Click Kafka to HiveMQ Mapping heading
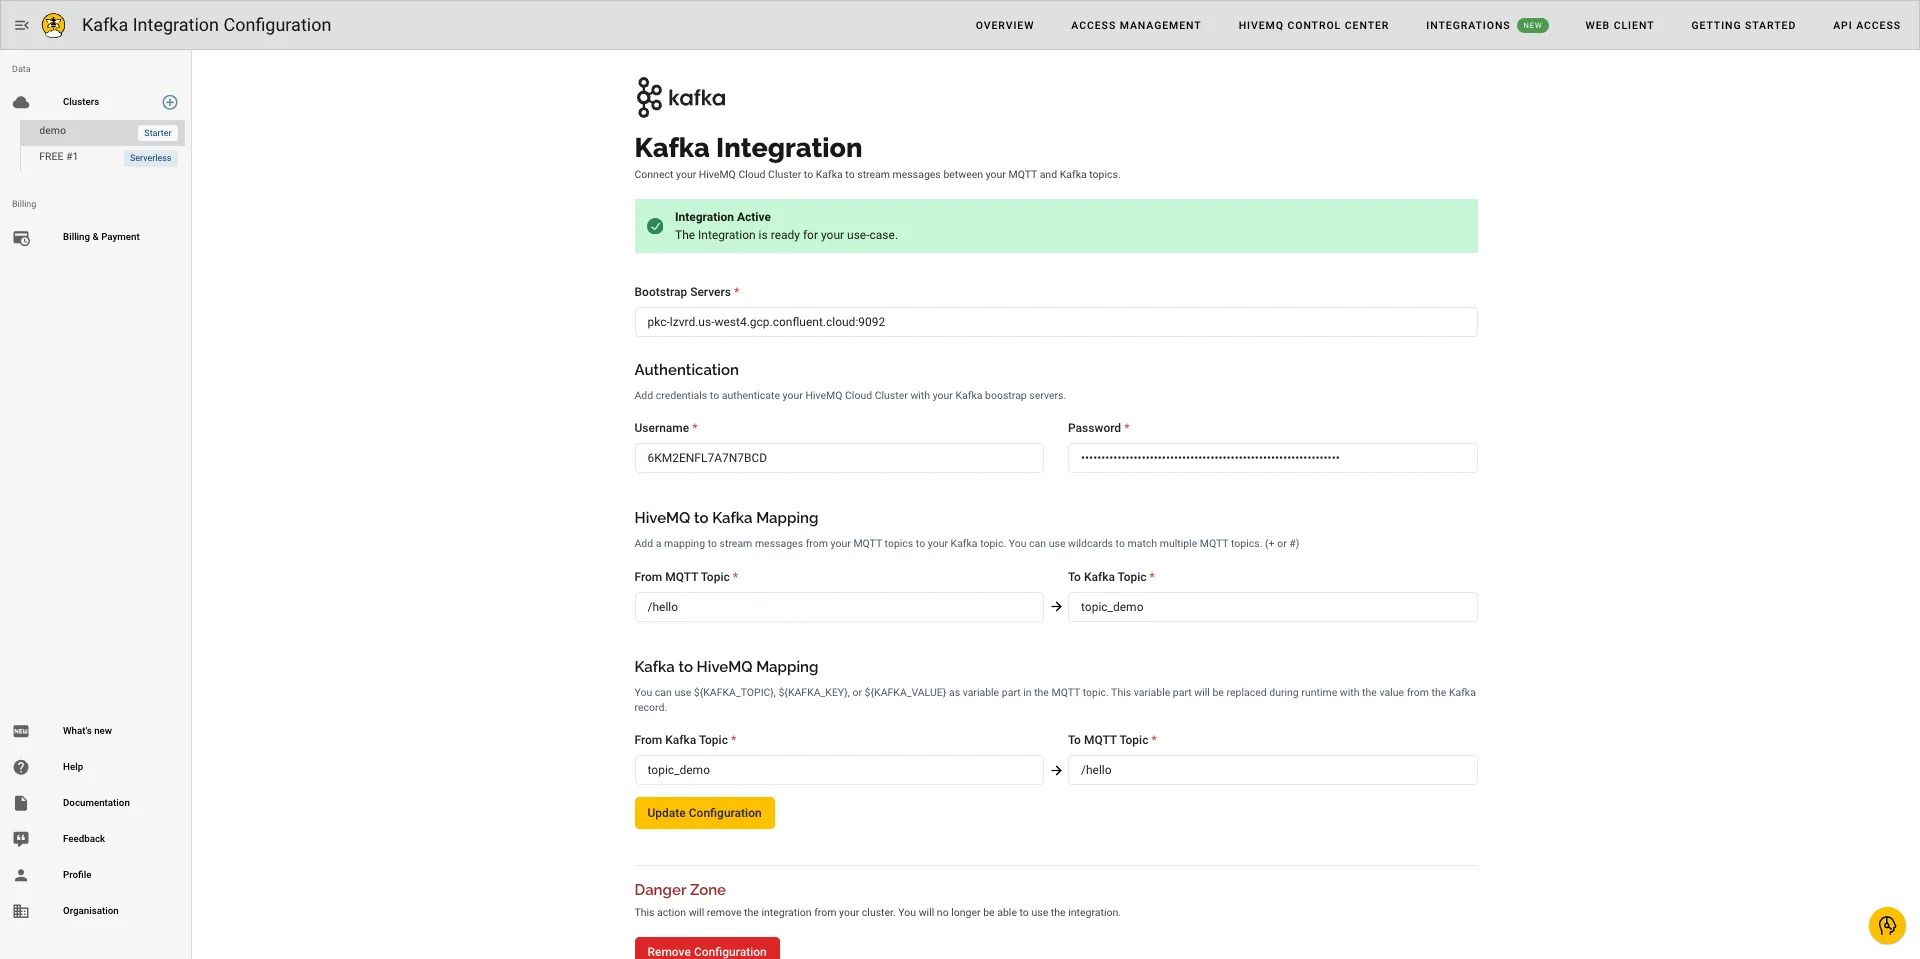Image resolution: width=1920 pixels, height=959 pixels. pyautogui.click(x=726, y=667)
